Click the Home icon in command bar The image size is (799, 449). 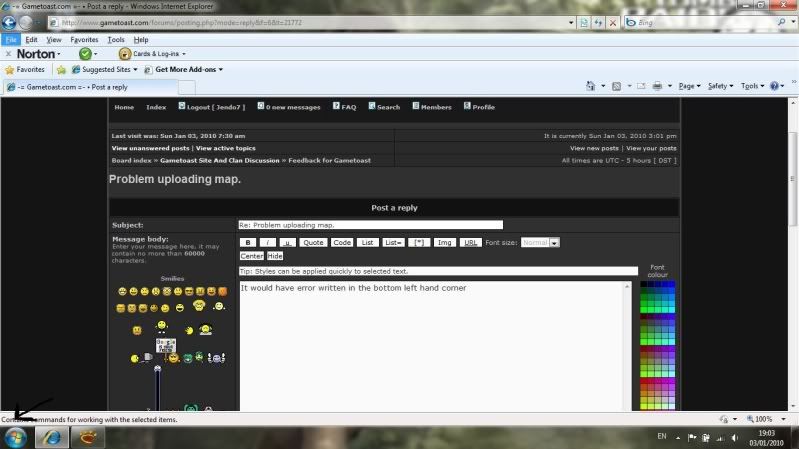pyautogui.click(x=590, y=86)
